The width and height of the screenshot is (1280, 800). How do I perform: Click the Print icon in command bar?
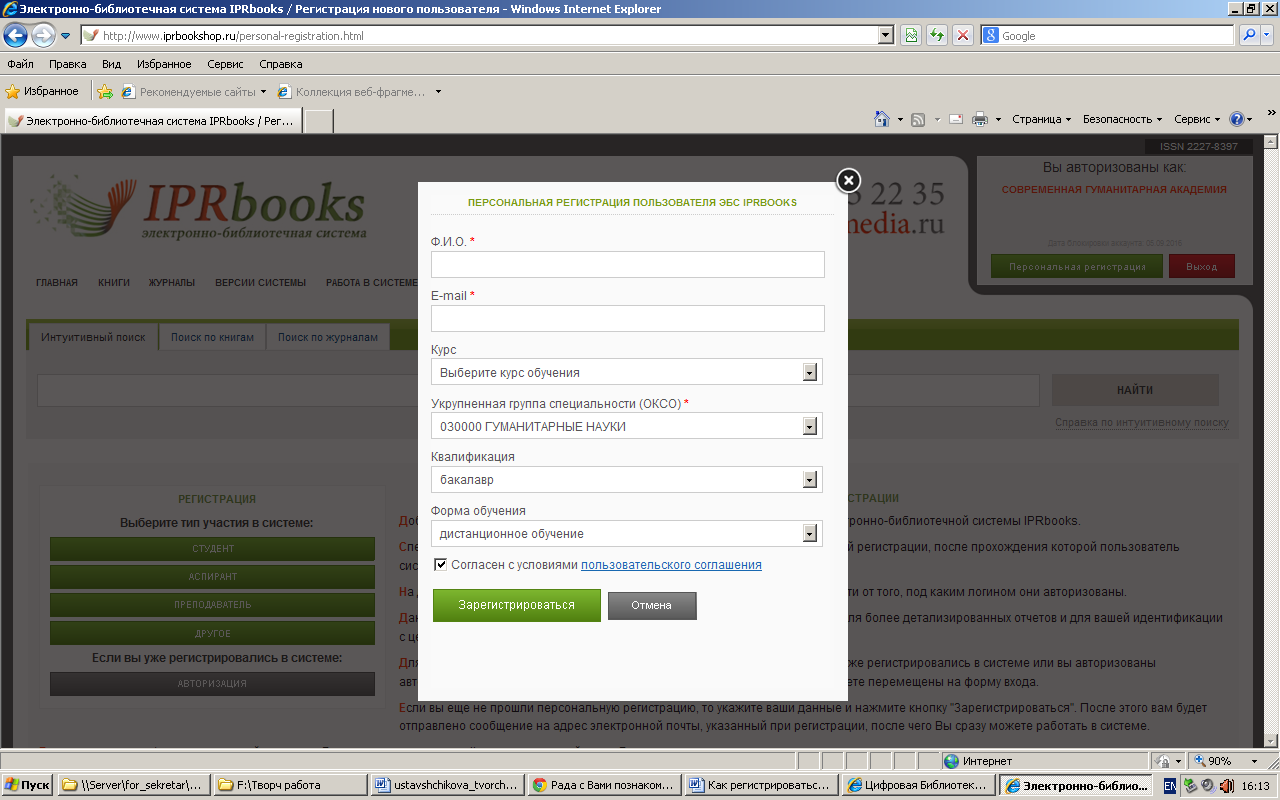[980, 119]
